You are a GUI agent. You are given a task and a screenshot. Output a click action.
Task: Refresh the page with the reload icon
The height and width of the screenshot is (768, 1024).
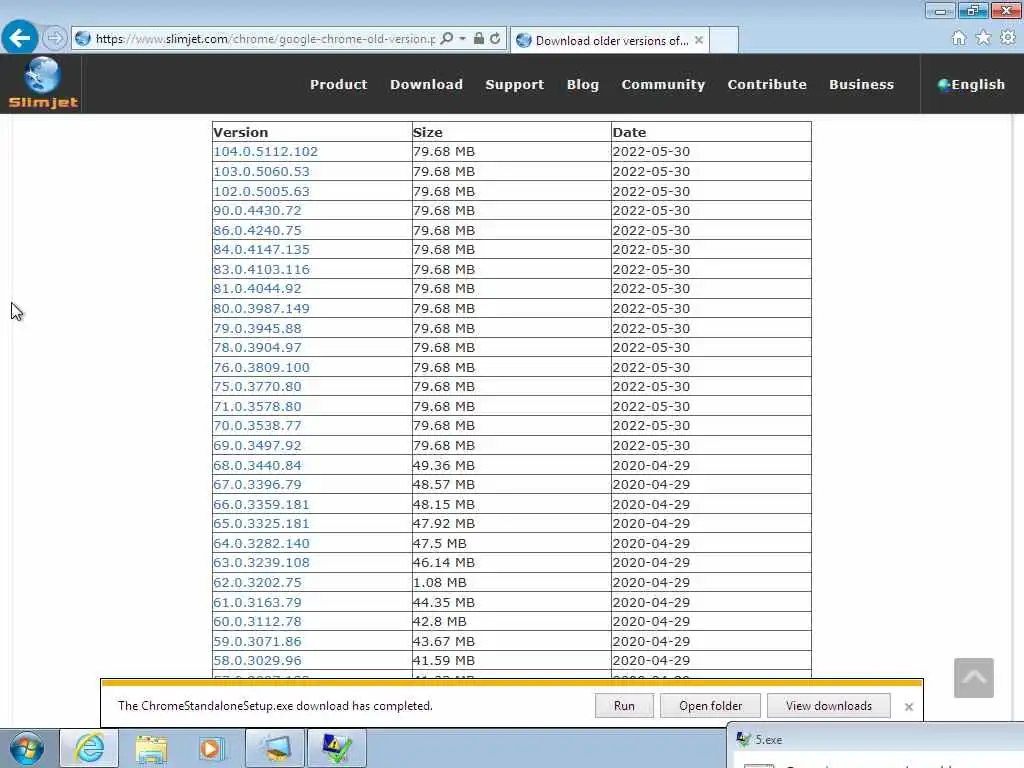point(495,39)
